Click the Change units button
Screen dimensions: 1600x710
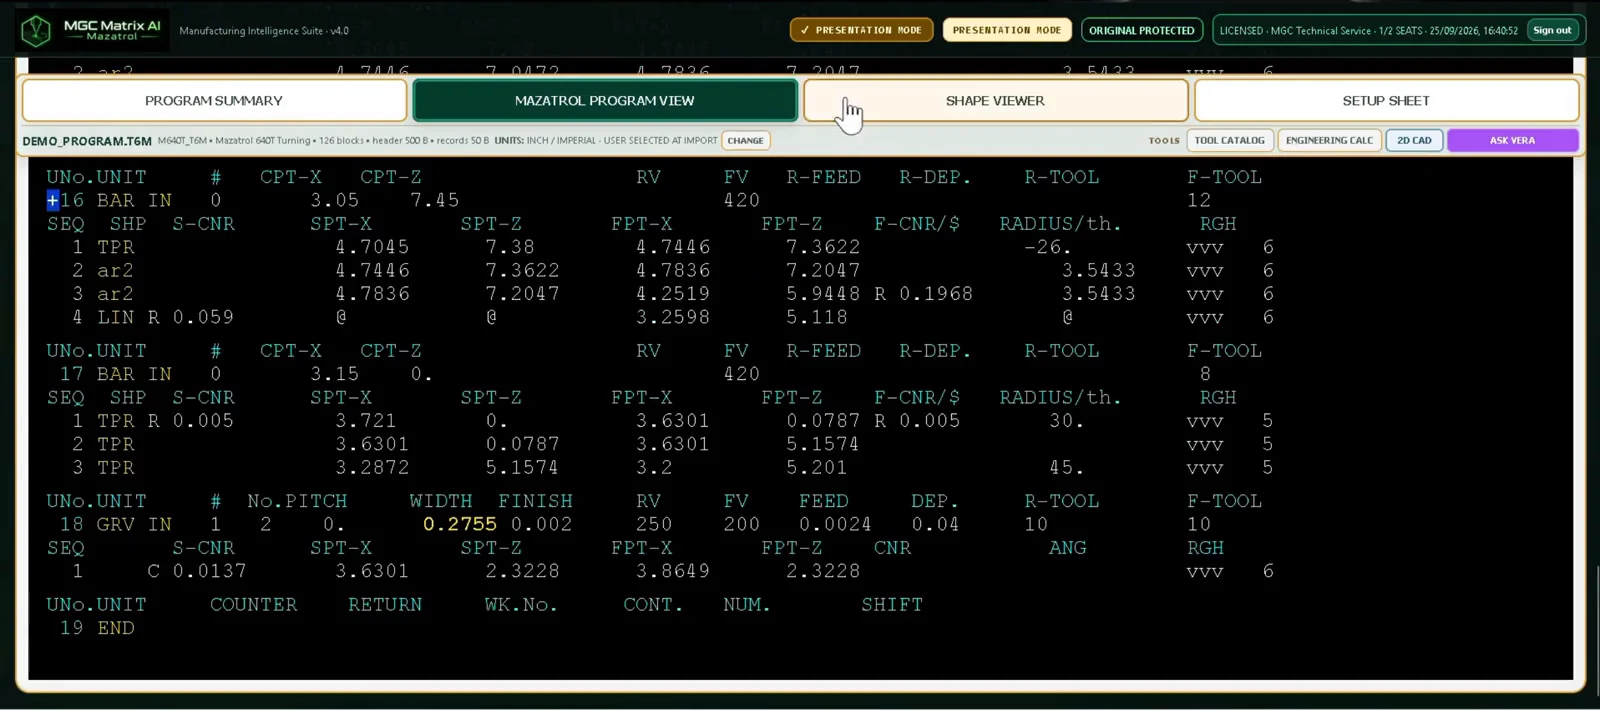pos(745,140)
